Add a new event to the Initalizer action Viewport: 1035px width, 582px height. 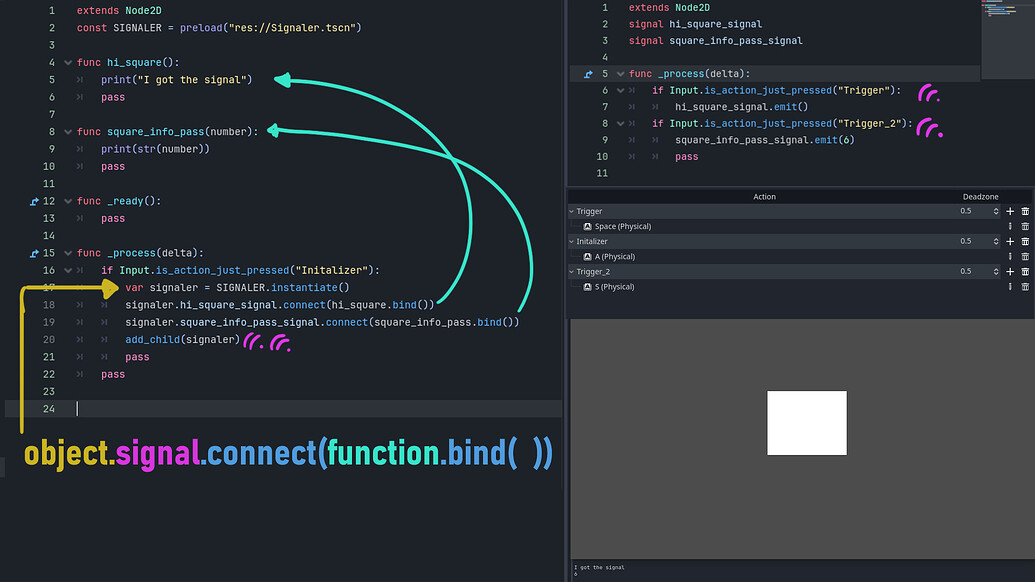[x=1009, y=241]
